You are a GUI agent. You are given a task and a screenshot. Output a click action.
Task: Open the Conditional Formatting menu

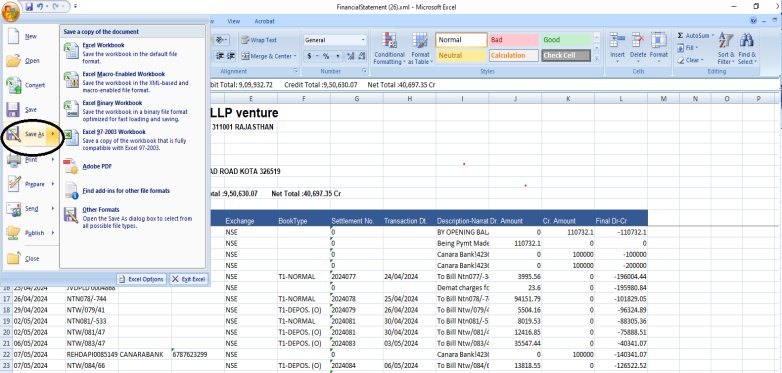click(x=389, y=49)
